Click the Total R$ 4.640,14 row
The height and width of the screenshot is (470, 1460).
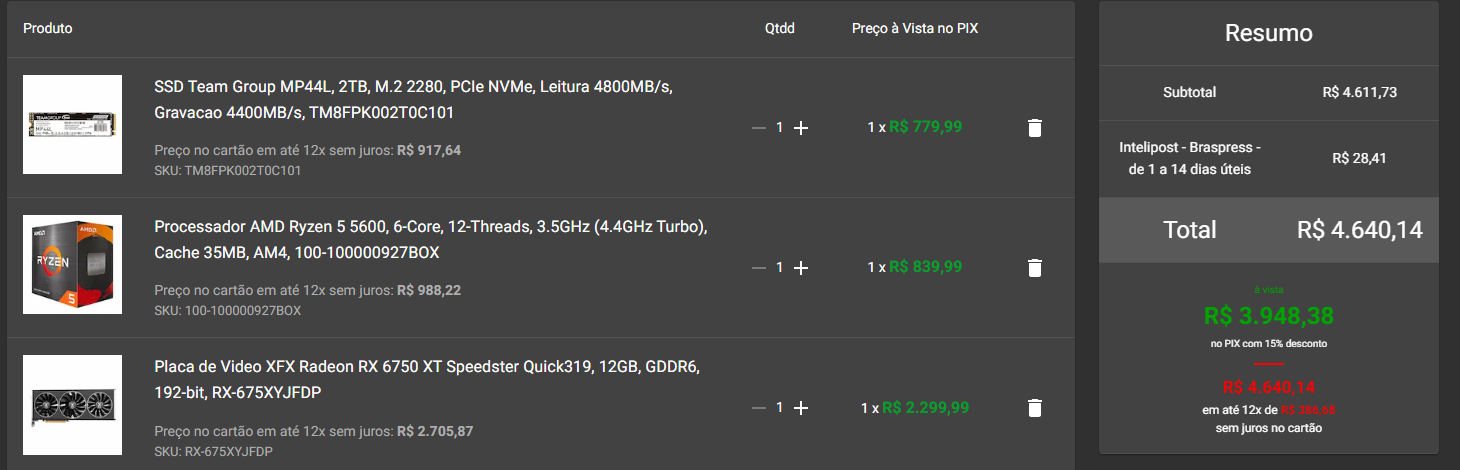[1269, 230]
